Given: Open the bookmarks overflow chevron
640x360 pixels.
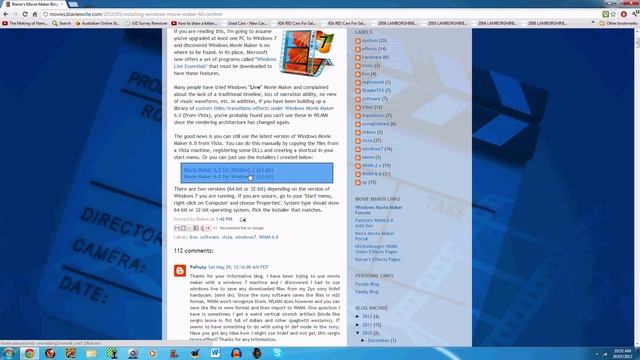Looking at the screenshot, I should coord(593,23).
